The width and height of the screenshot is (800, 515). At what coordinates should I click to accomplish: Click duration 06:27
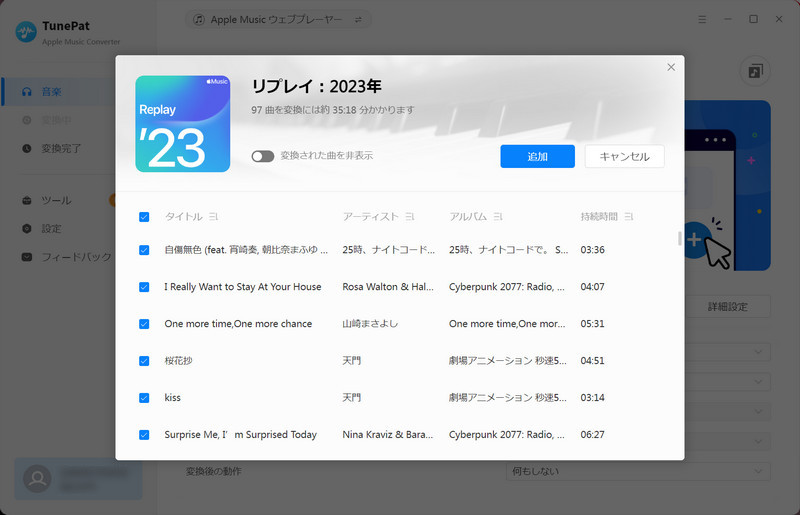click(592, 434)
